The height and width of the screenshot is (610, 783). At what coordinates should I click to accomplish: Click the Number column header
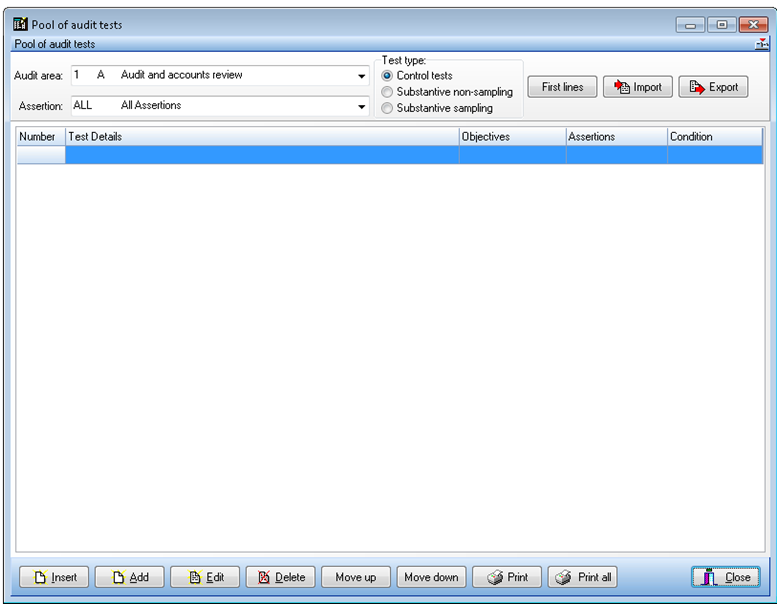pyautogui.click(x=41, y=137)
